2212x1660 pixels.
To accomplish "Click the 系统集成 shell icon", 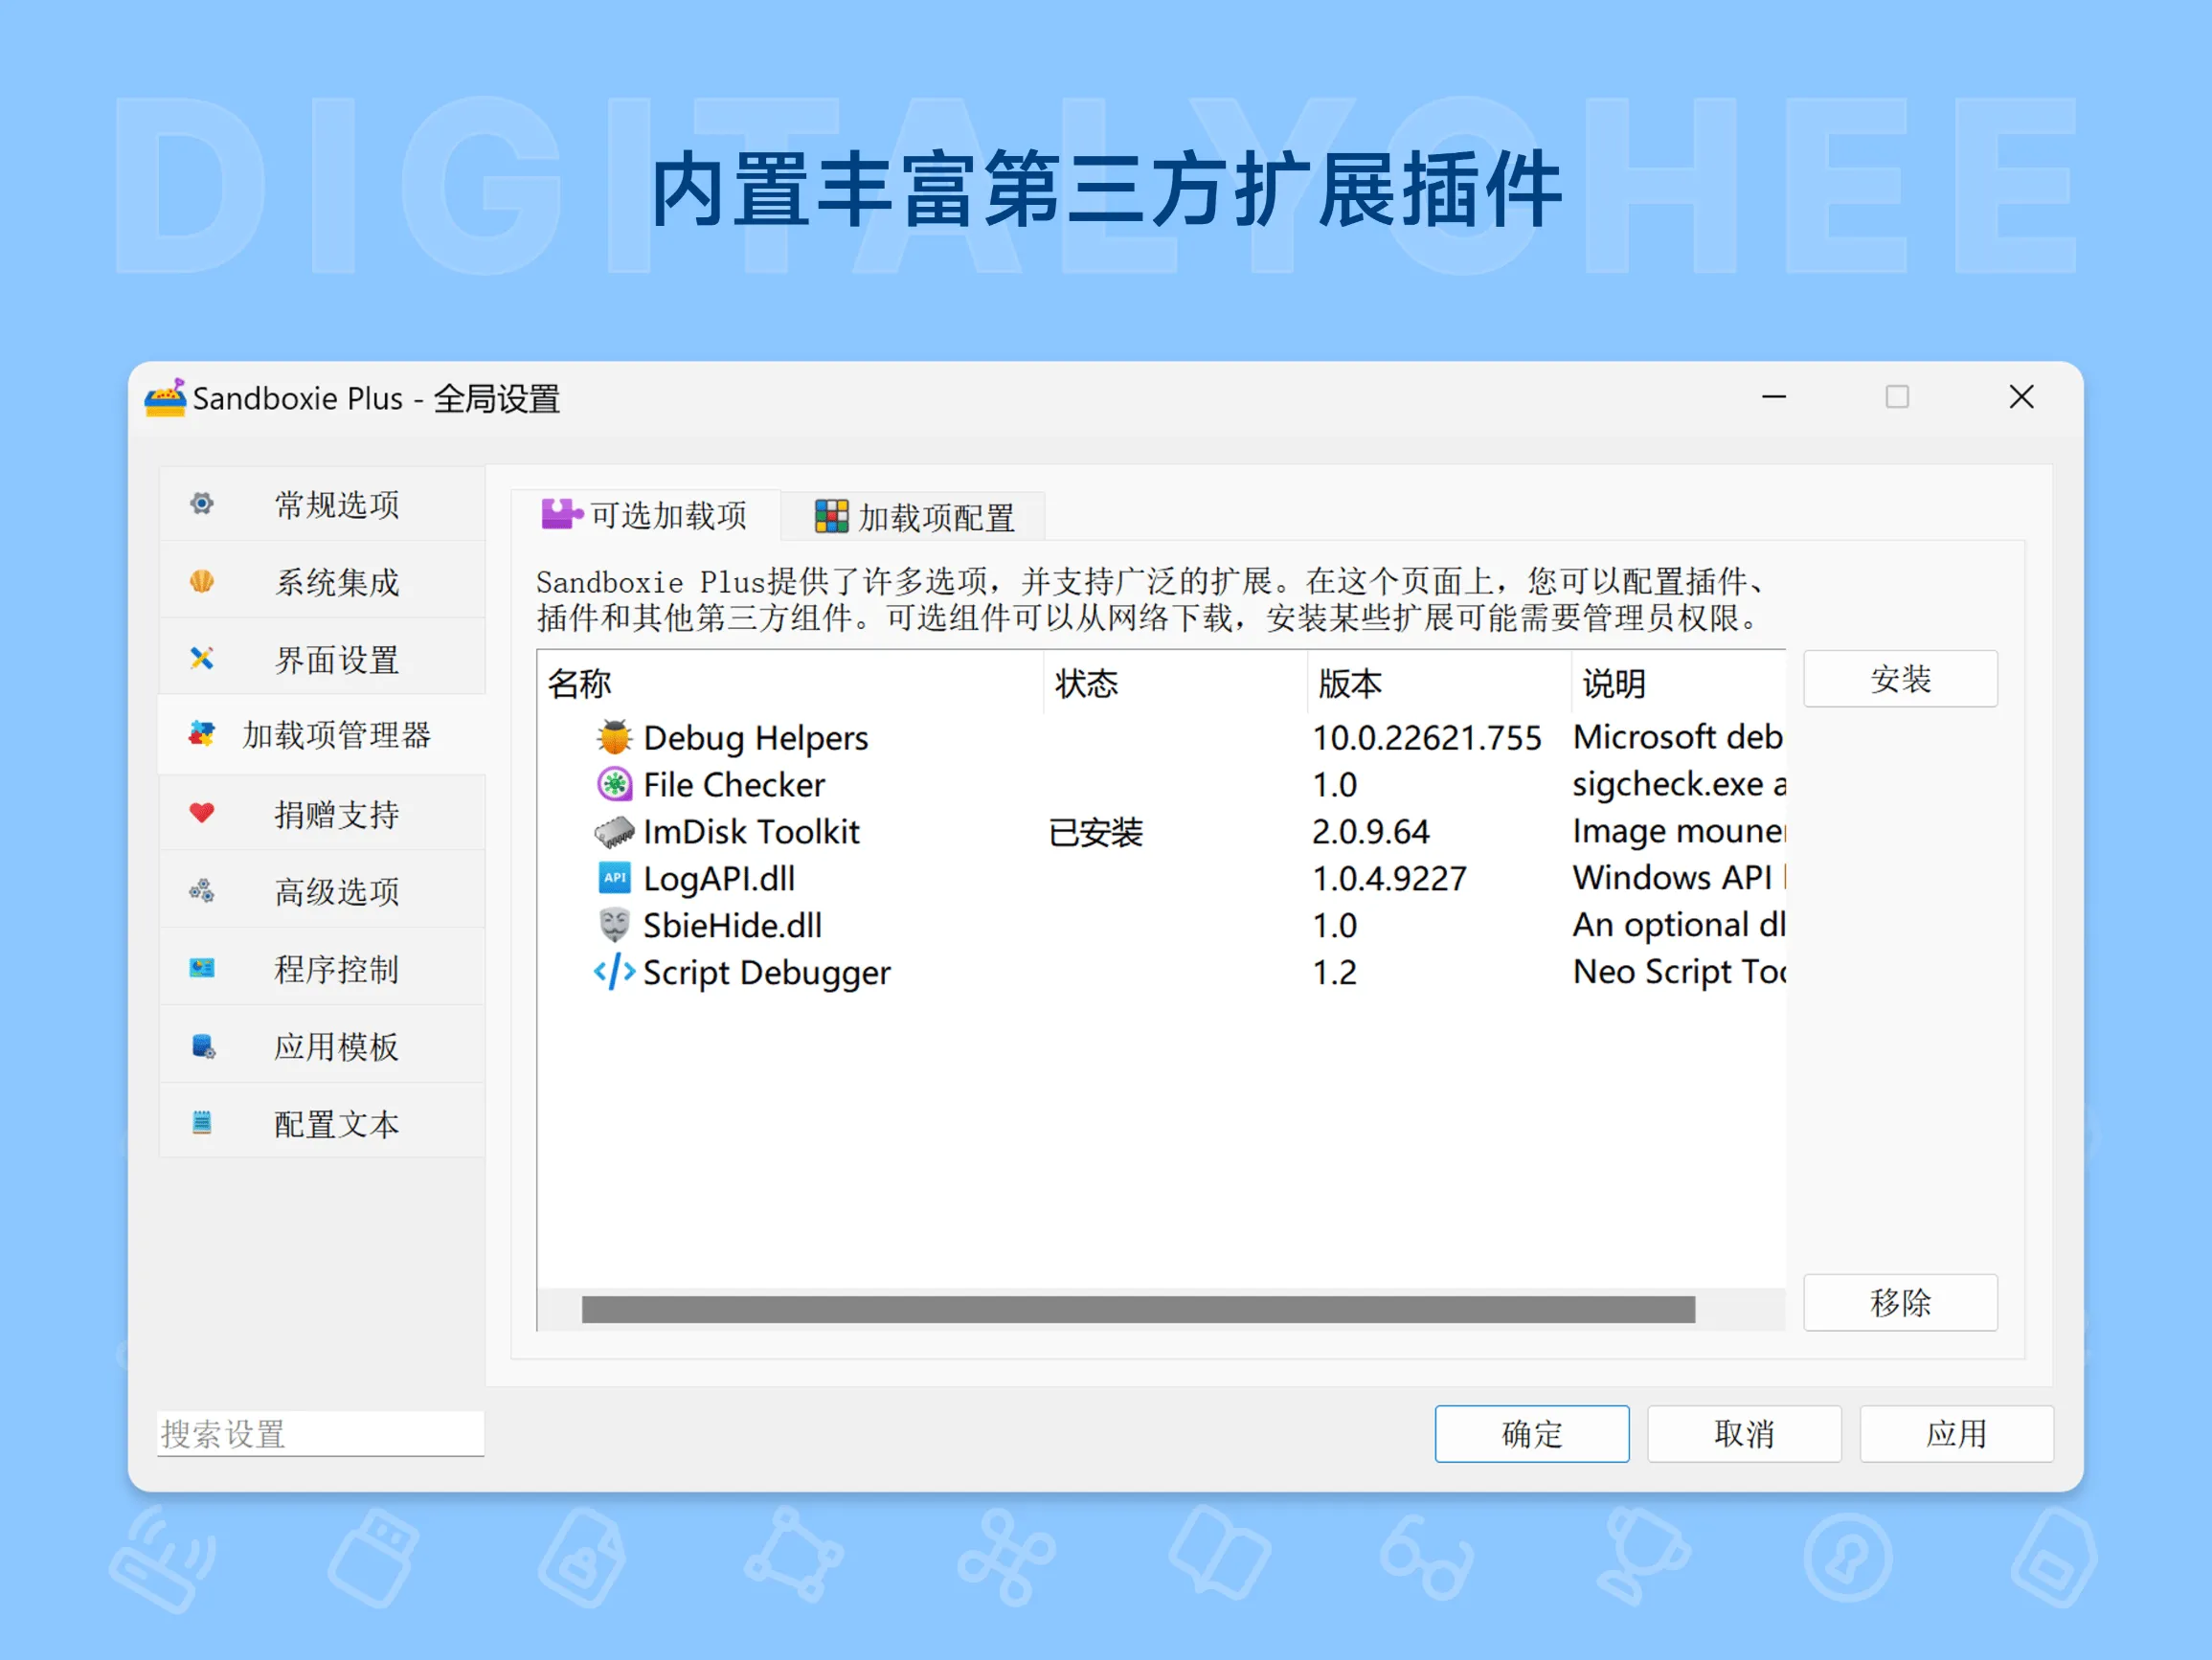I will point(202,581).
